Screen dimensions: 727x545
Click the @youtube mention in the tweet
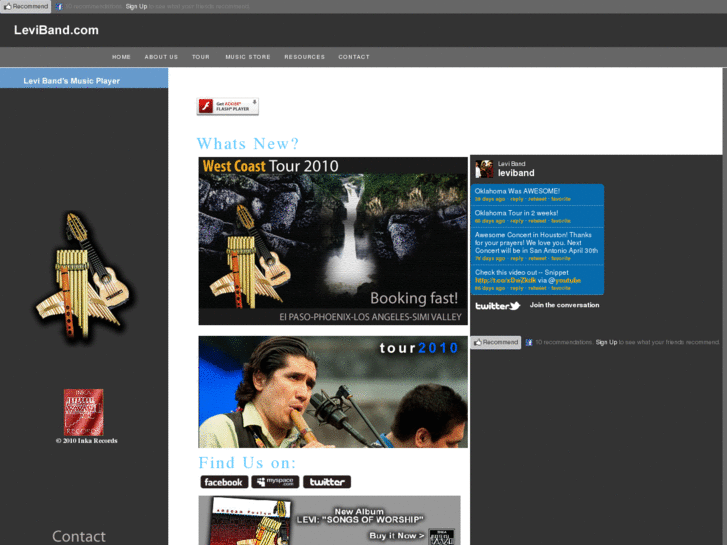(564, 280)
